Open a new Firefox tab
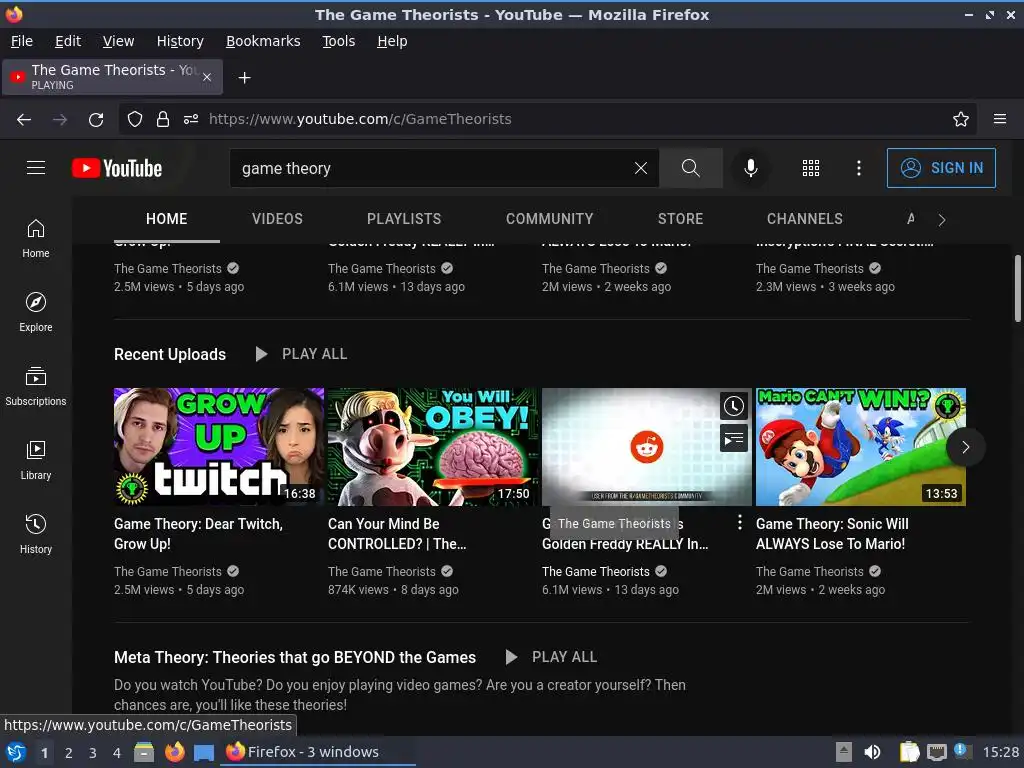The height and width of the screenshot is (768, 1024). coord(244,78)
